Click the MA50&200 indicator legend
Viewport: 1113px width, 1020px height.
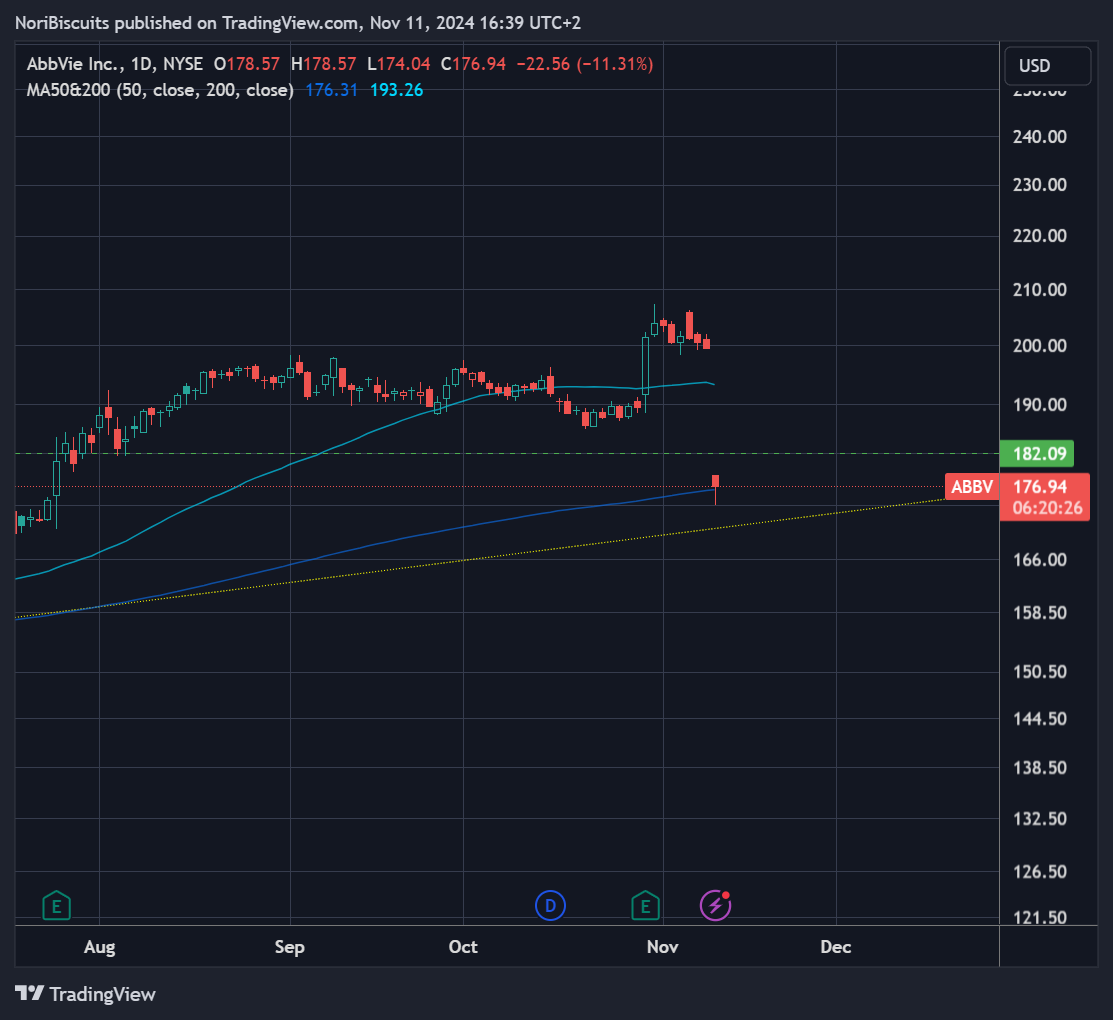click(x=160, y=90)
